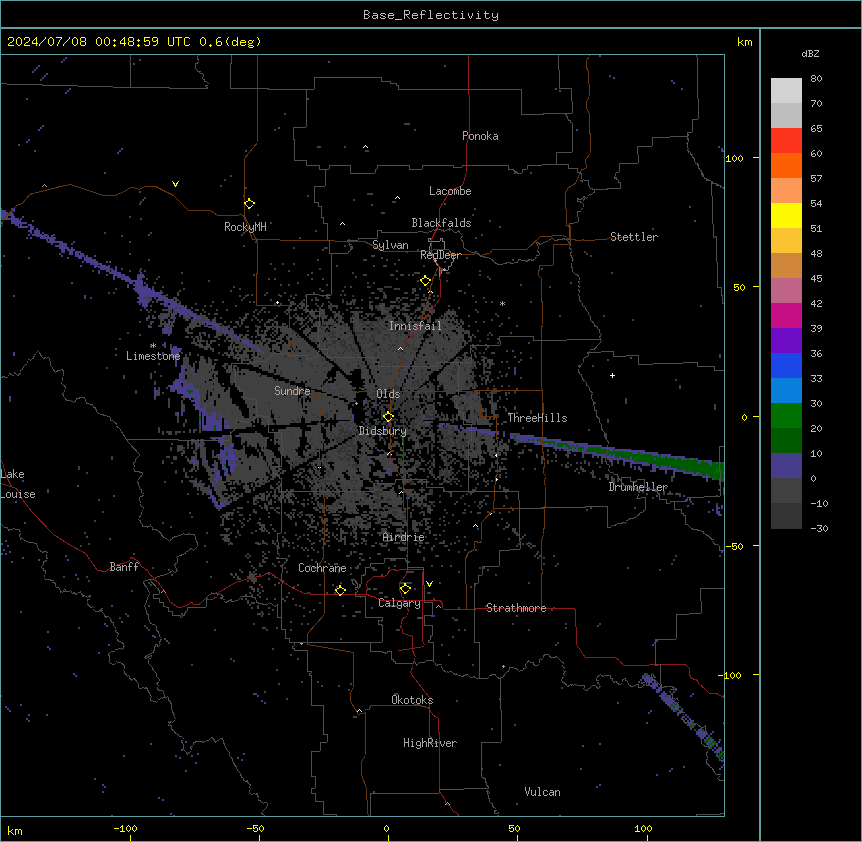Click the white plus marker east of ThreeHills
The height and width of the screenshot is (842, 862).
click(x=612, y=375)
